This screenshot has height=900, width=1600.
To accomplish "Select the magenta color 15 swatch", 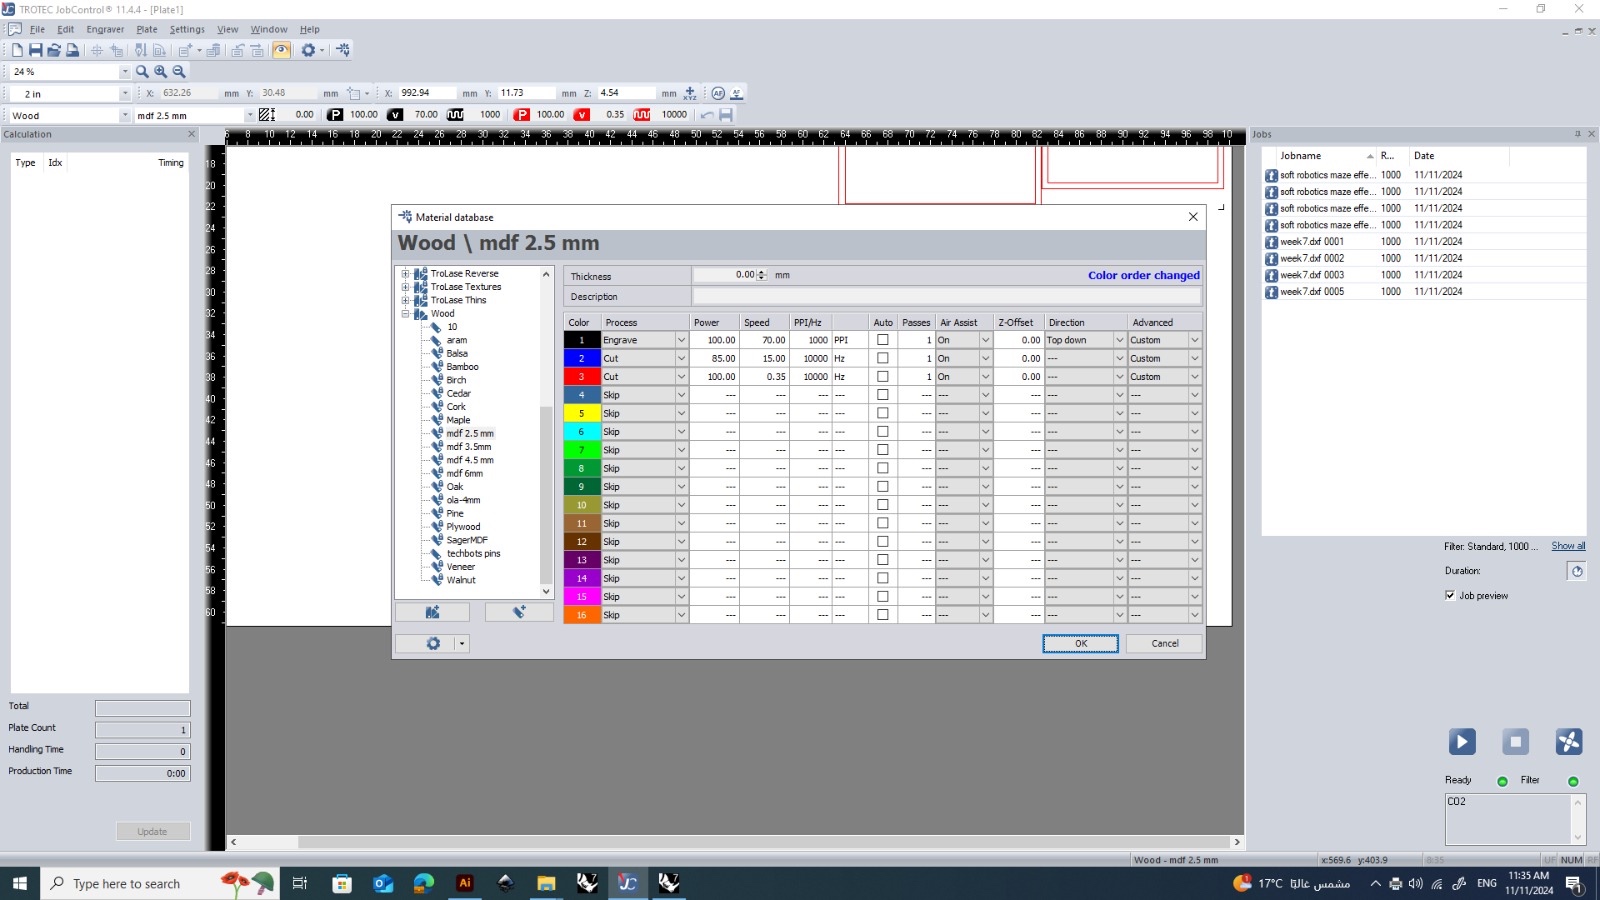I will click(x=581, y=597).
